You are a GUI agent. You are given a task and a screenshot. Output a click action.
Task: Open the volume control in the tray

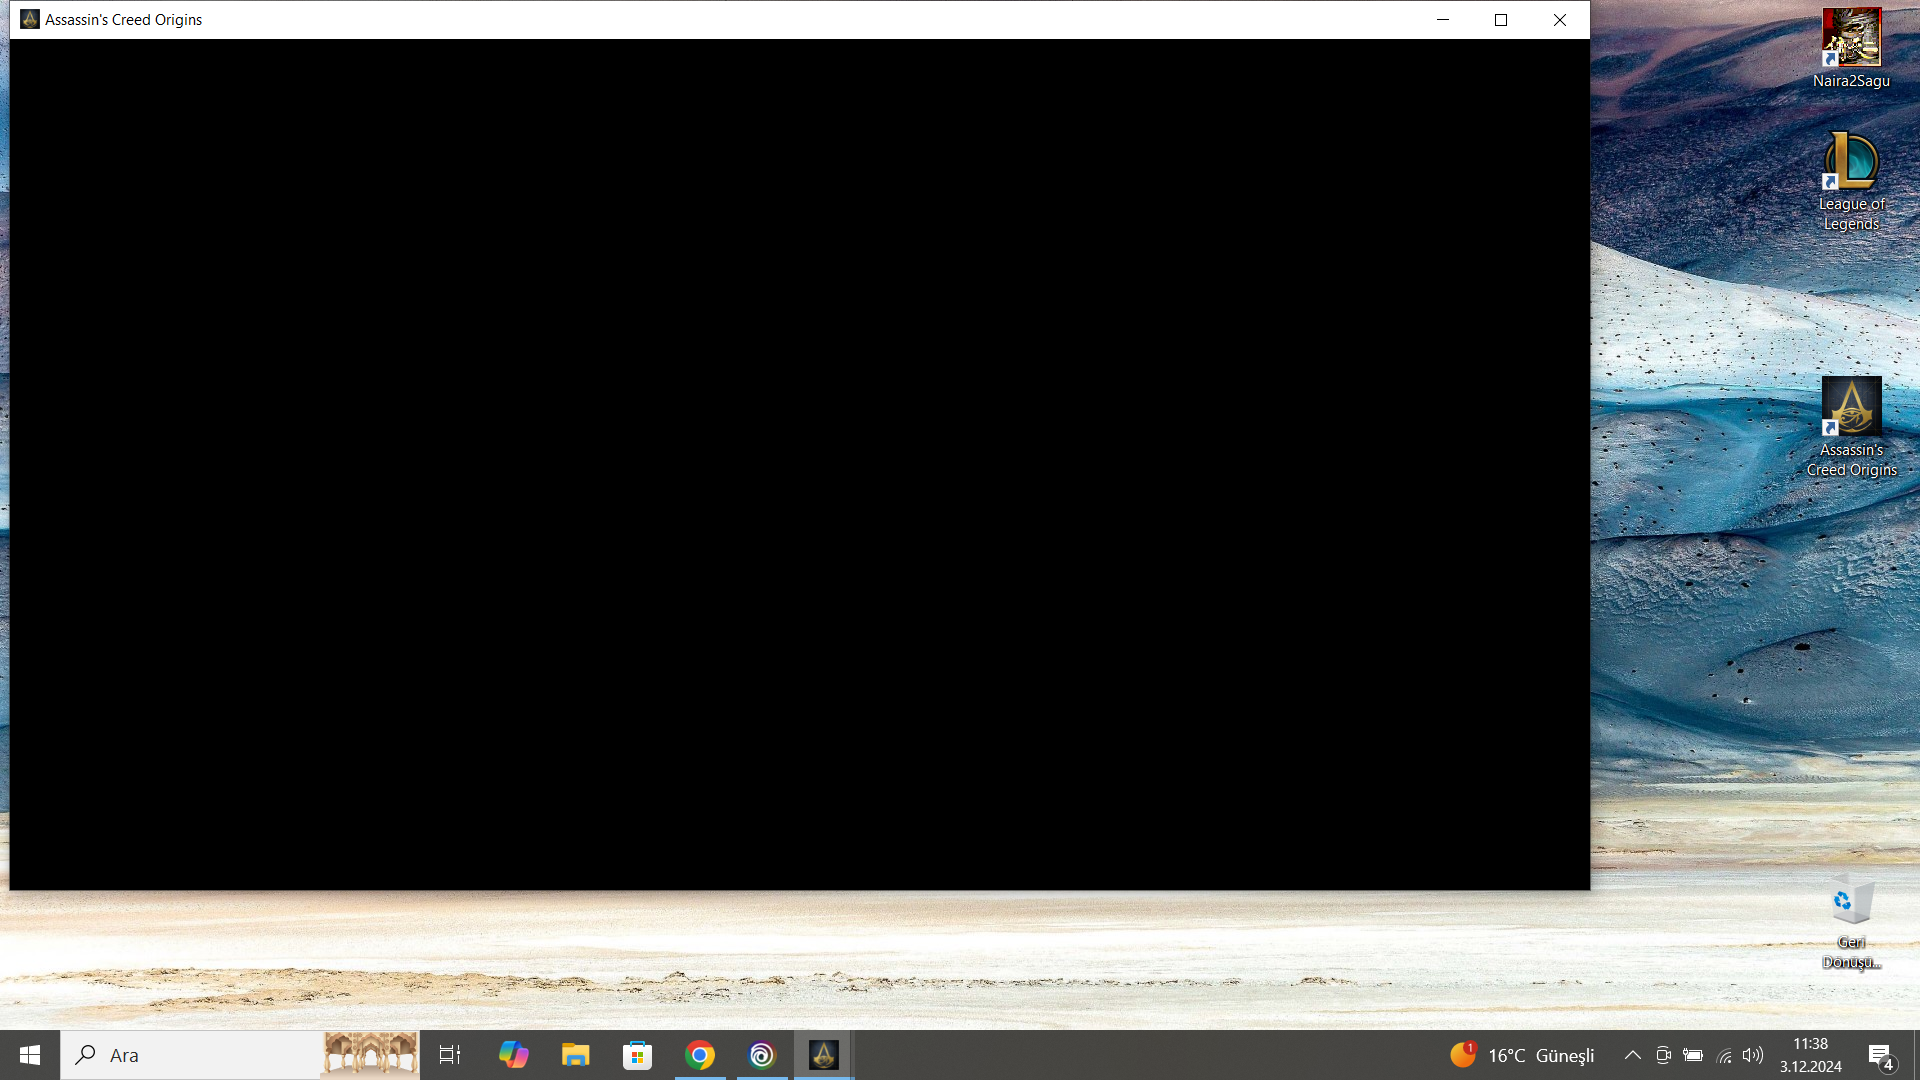[x=1752, y=1055]
